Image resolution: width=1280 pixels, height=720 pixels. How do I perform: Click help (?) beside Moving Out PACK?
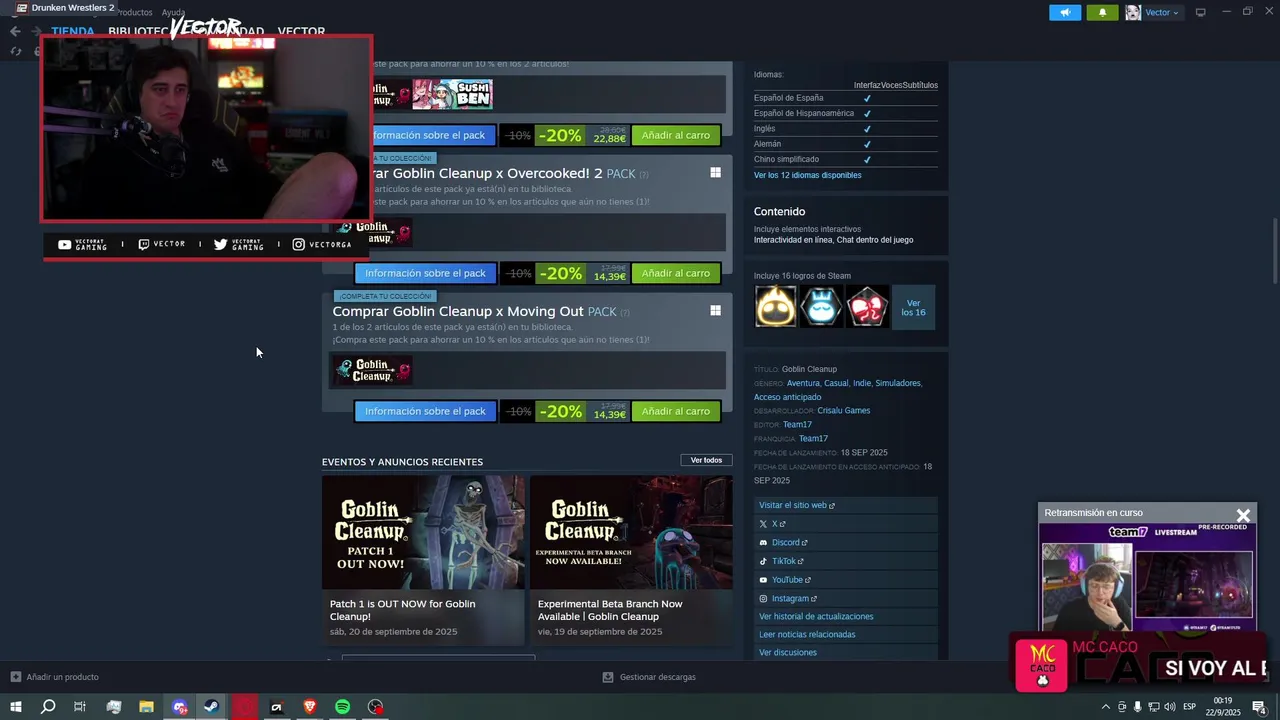point(625,312)
